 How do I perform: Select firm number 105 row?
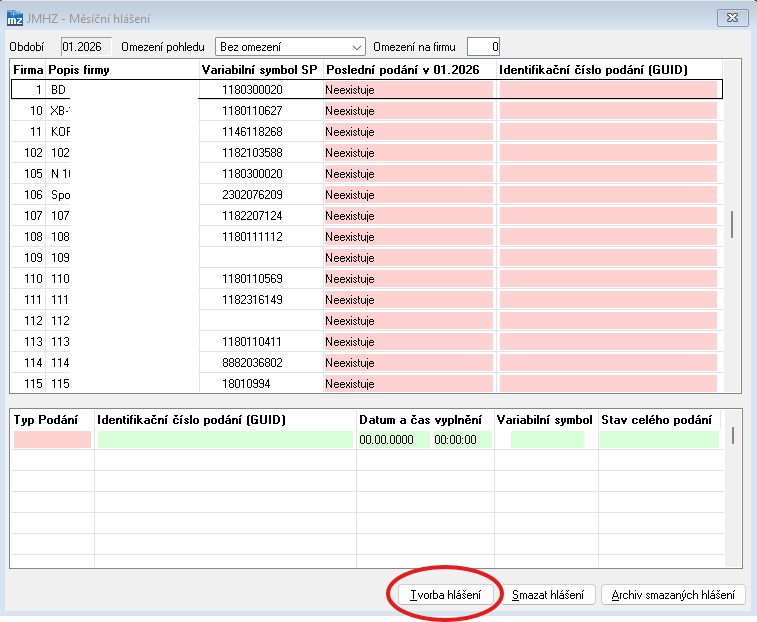coord(367,174)
